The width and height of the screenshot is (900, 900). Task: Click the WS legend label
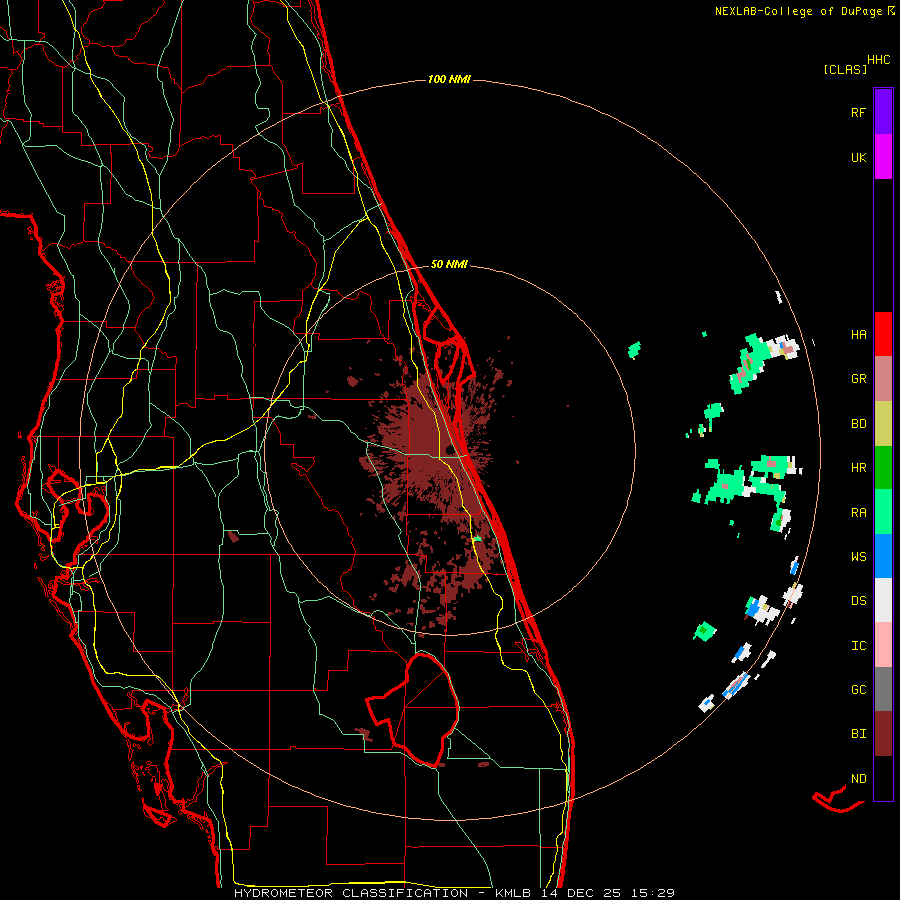click(x=858, y=557)
